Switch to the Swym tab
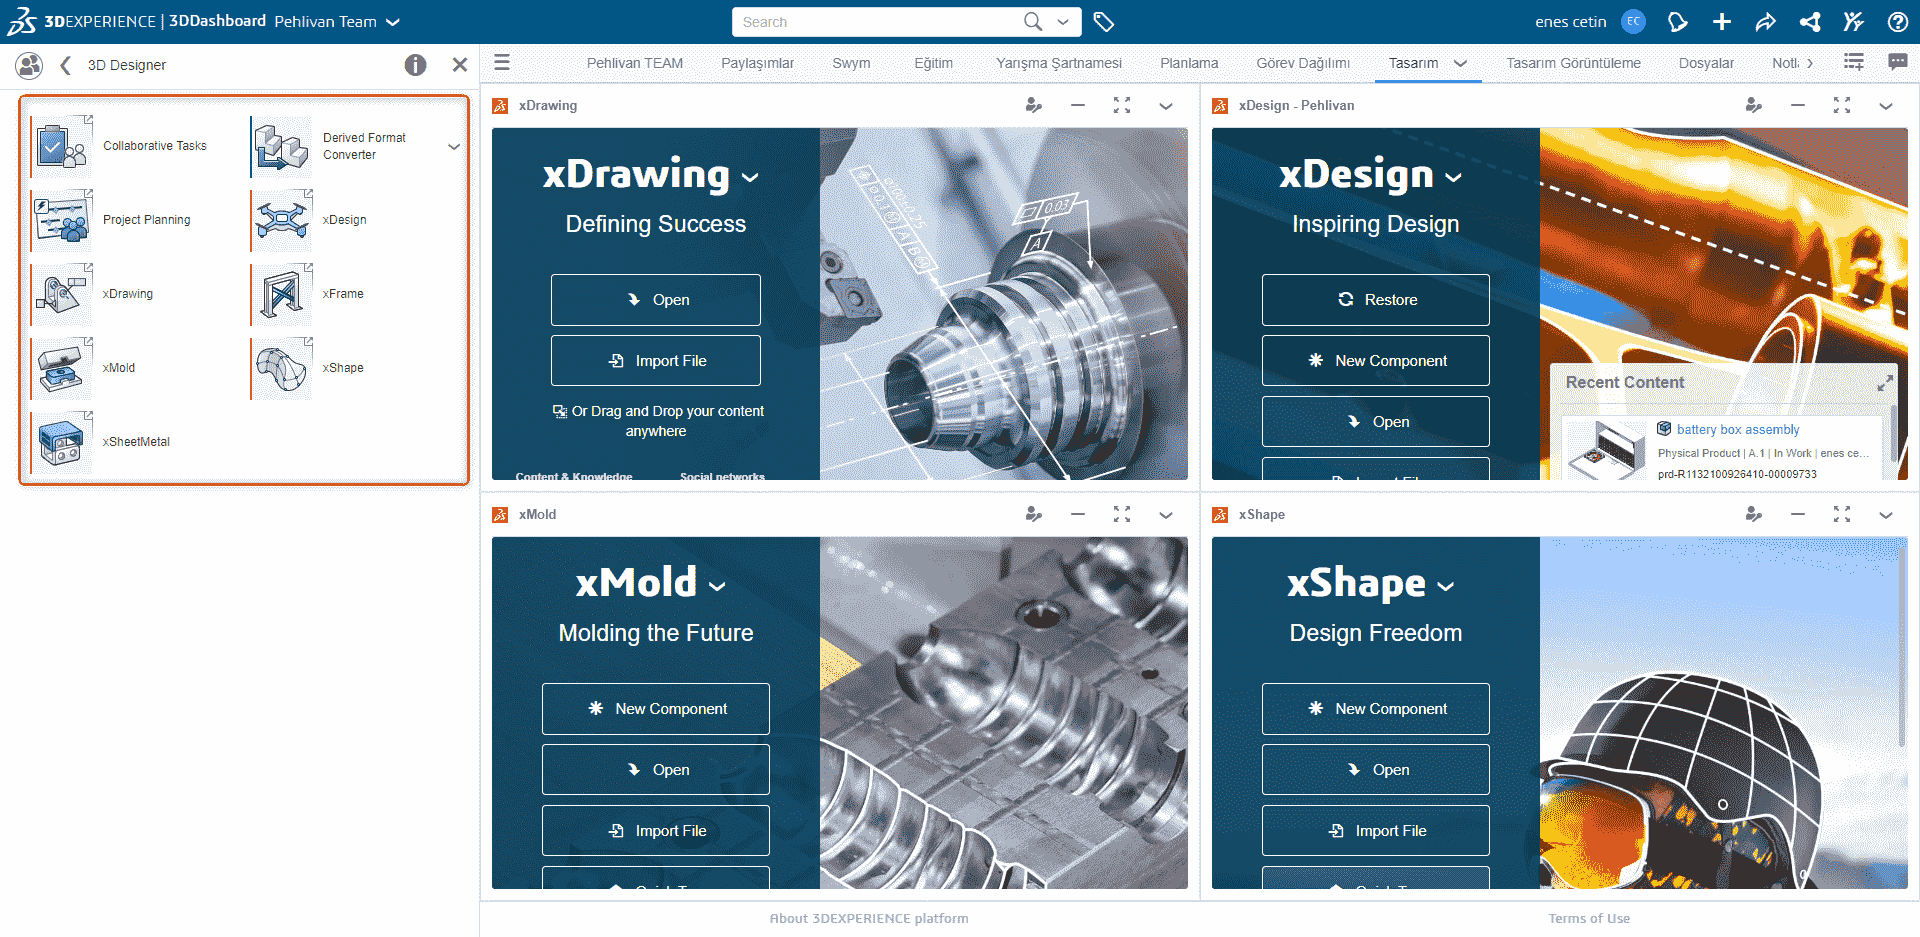The image size is (1920, 937). [851, 63]
